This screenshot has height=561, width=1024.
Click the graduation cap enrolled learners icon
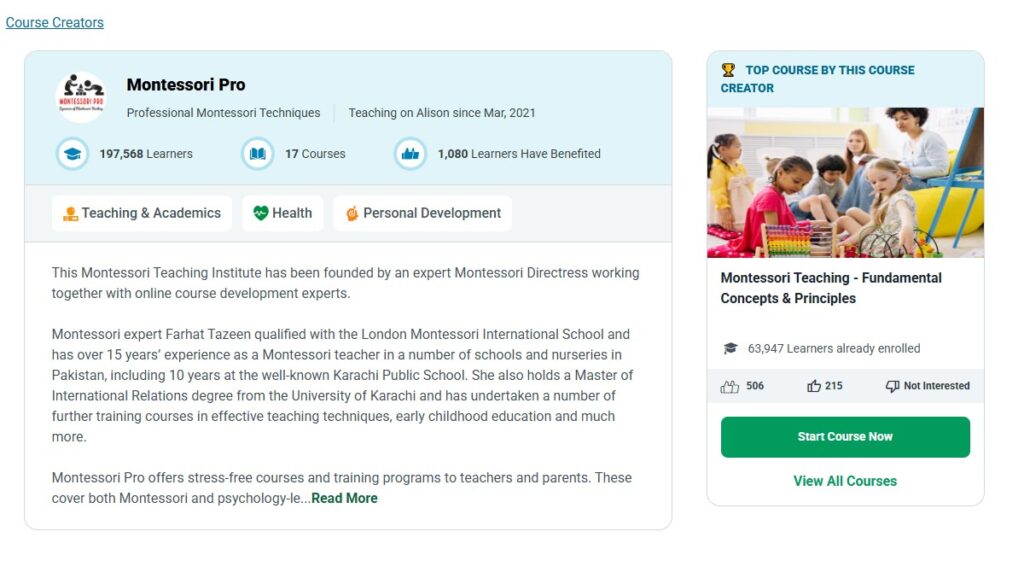click(x=730, y=348)
